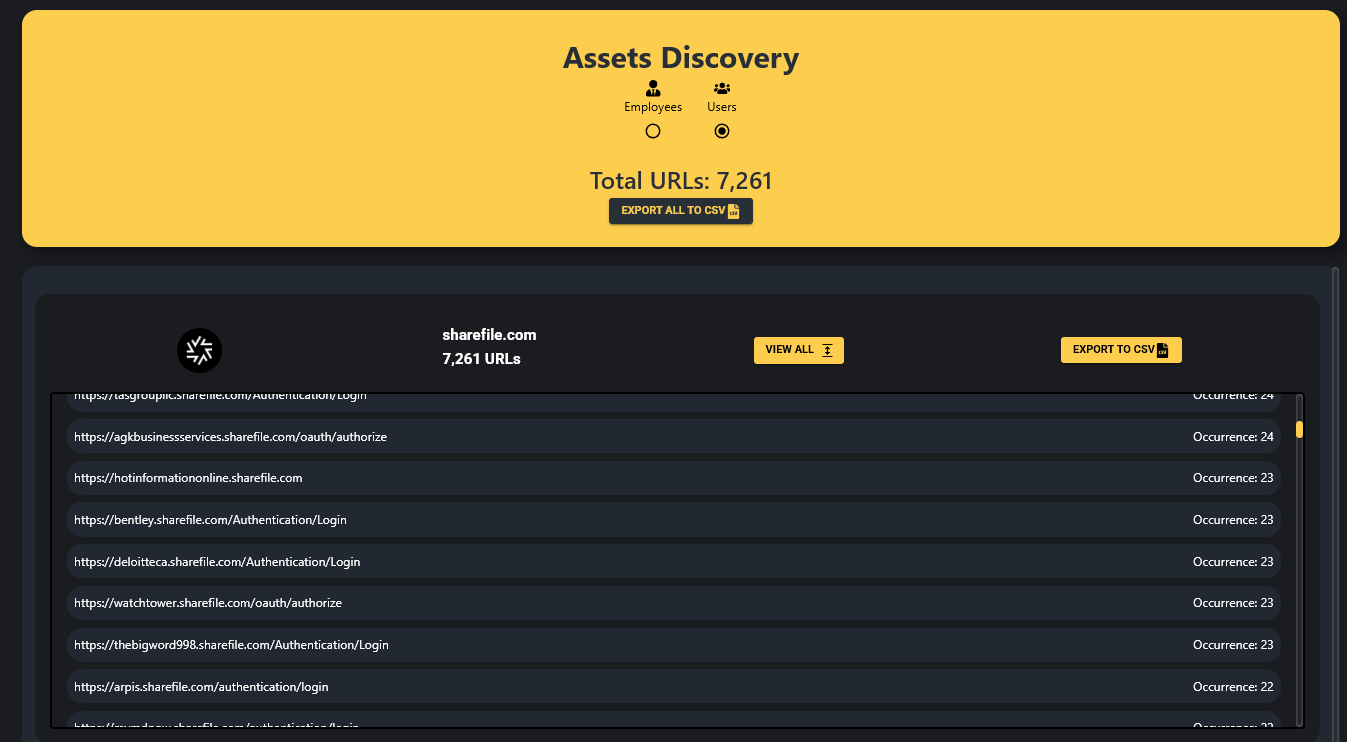Select thebigword998.sharefile.com login URL

231,645
